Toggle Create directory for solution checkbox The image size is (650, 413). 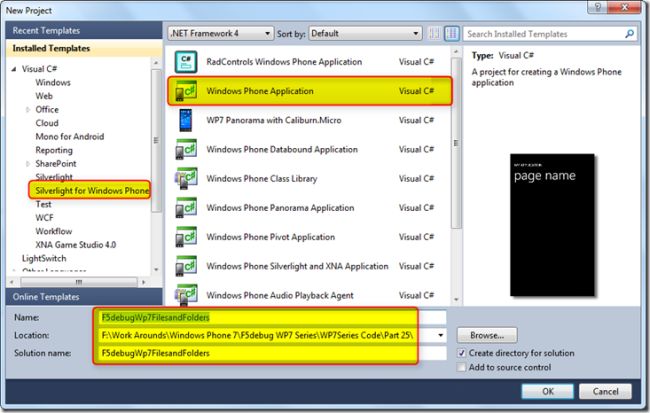[461, 353]
